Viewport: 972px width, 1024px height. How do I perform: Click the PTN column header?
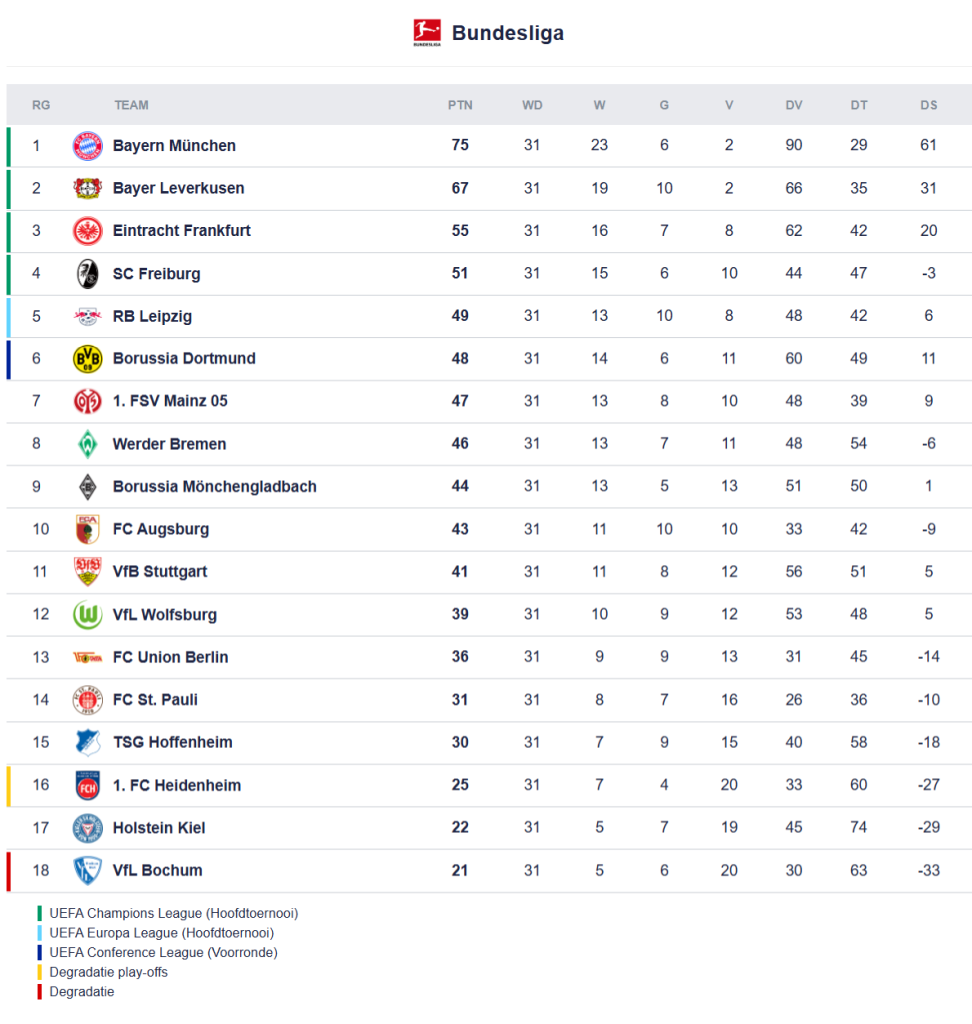coord(460,105)
